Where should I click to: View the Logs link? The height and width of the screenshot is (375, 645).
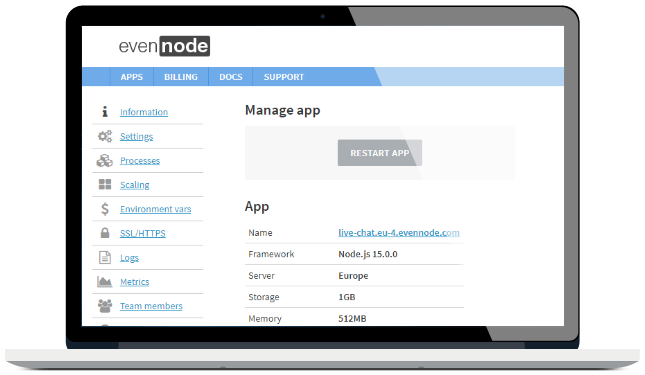click(129, 258)
